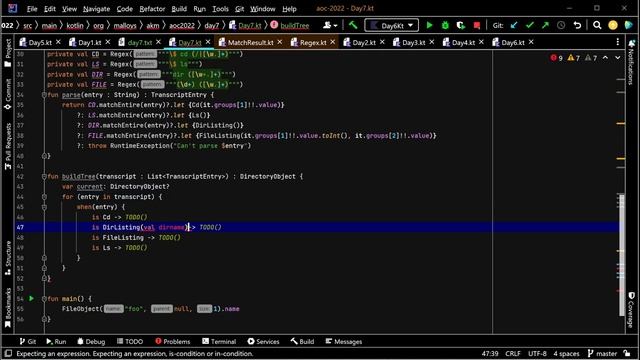Show Git history clock icon

561,25
